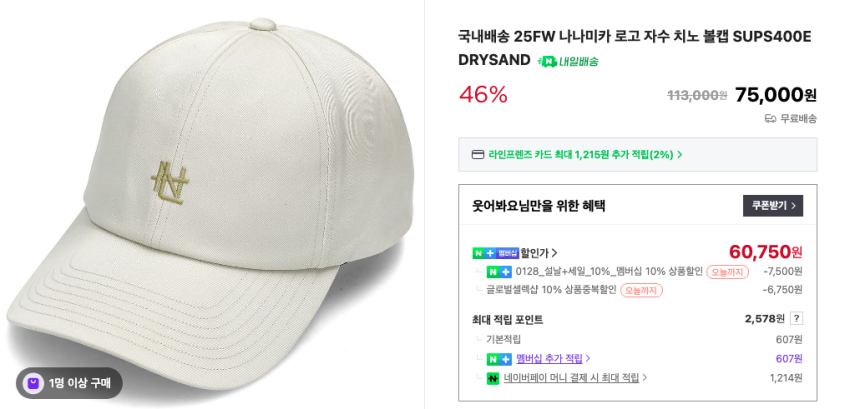Click the N+ icon before 0128_설날+세일 discount
Image resolution: width=850 pixels, height=409 pixels.
499,272
